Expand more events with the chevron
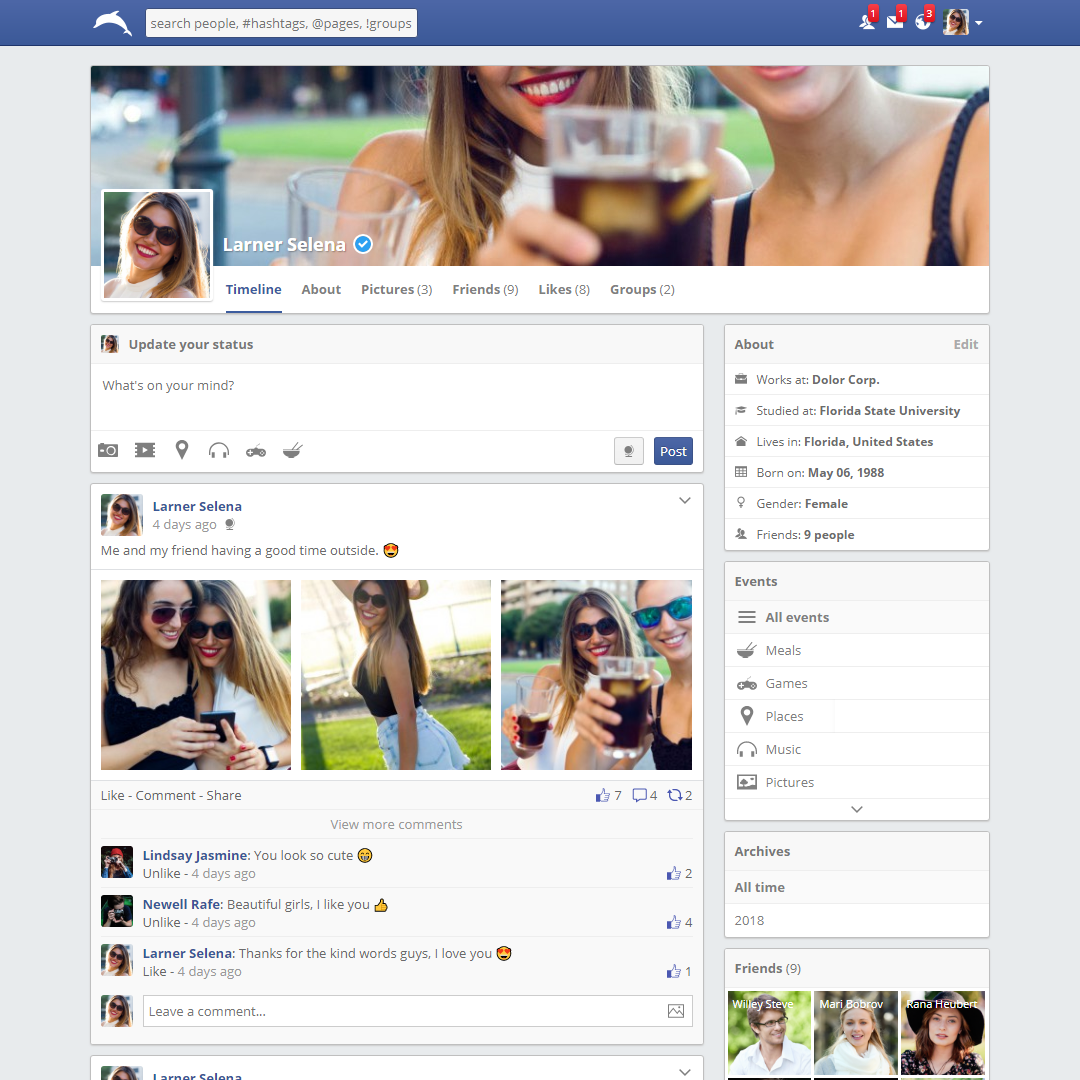Screen dimensions: 1080x1080 pos(856,809)
